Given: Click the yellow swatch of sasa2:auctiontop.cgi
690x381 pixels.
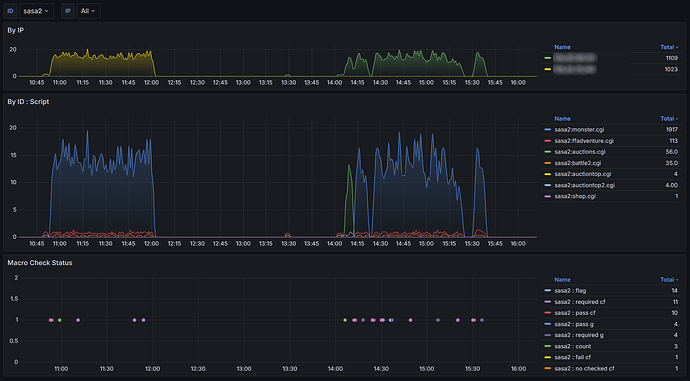Looking at the screenshot, I should (x=547, y=174).
